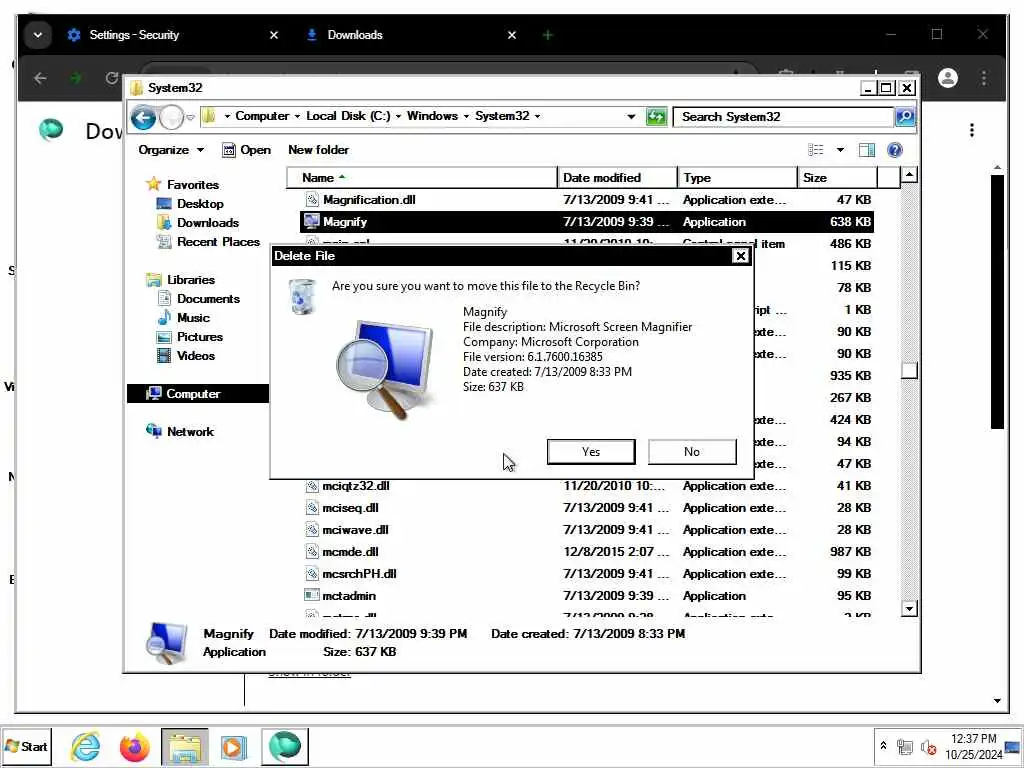Close the Delete File dialog
The height and width of the screenshot is (768, 1024).
[x=740, y=256]
